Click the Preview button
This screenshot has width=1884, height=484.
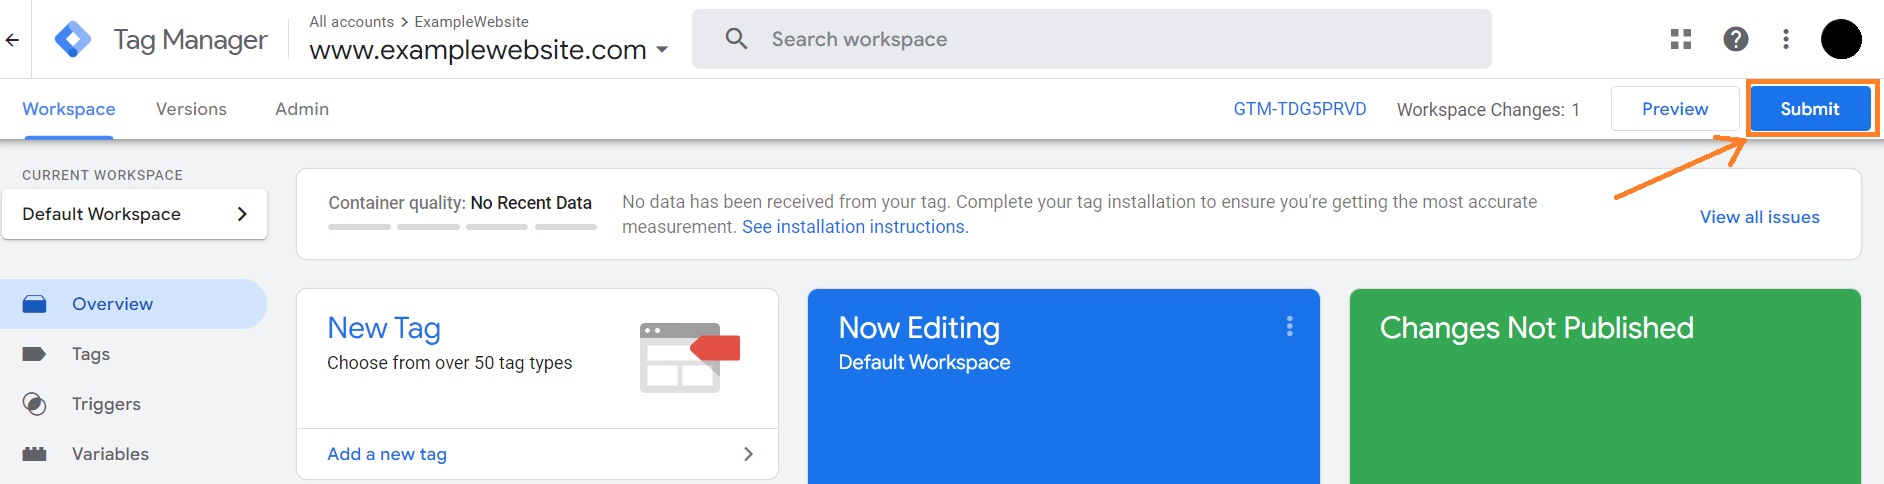[x=1675, y=109]
